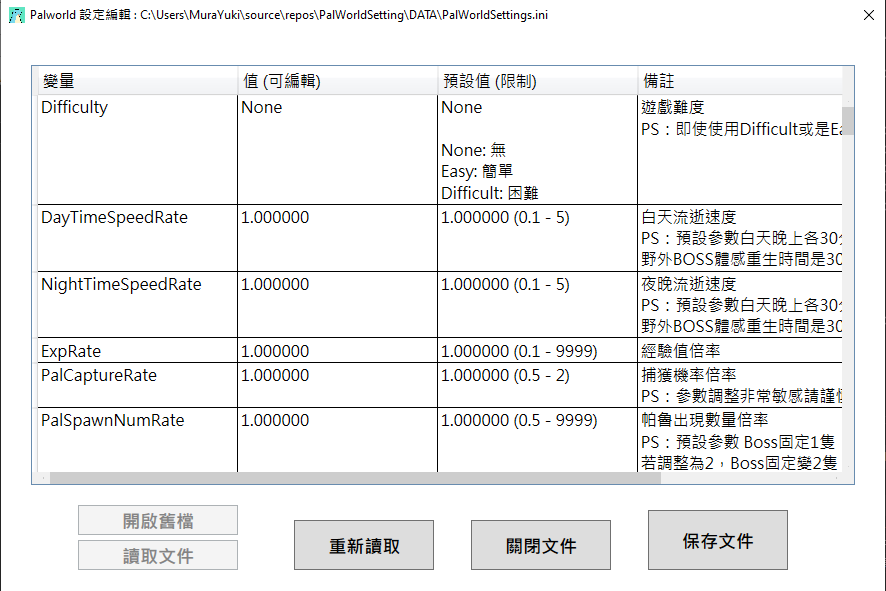Click the PalSpawnNumRate default 1.000000 (0.5 - 9999)

537,440
